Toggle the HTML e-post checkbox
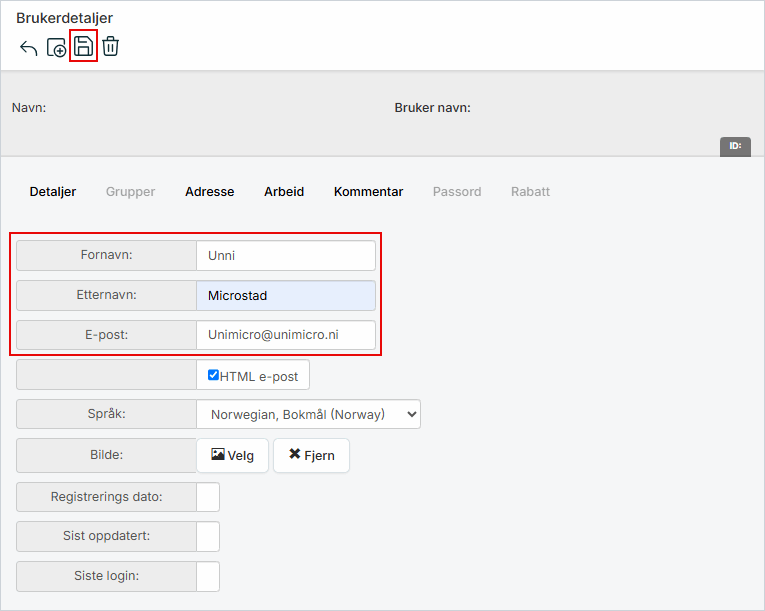The height and width of the screenshot is (611, 765). click(213, 375)
